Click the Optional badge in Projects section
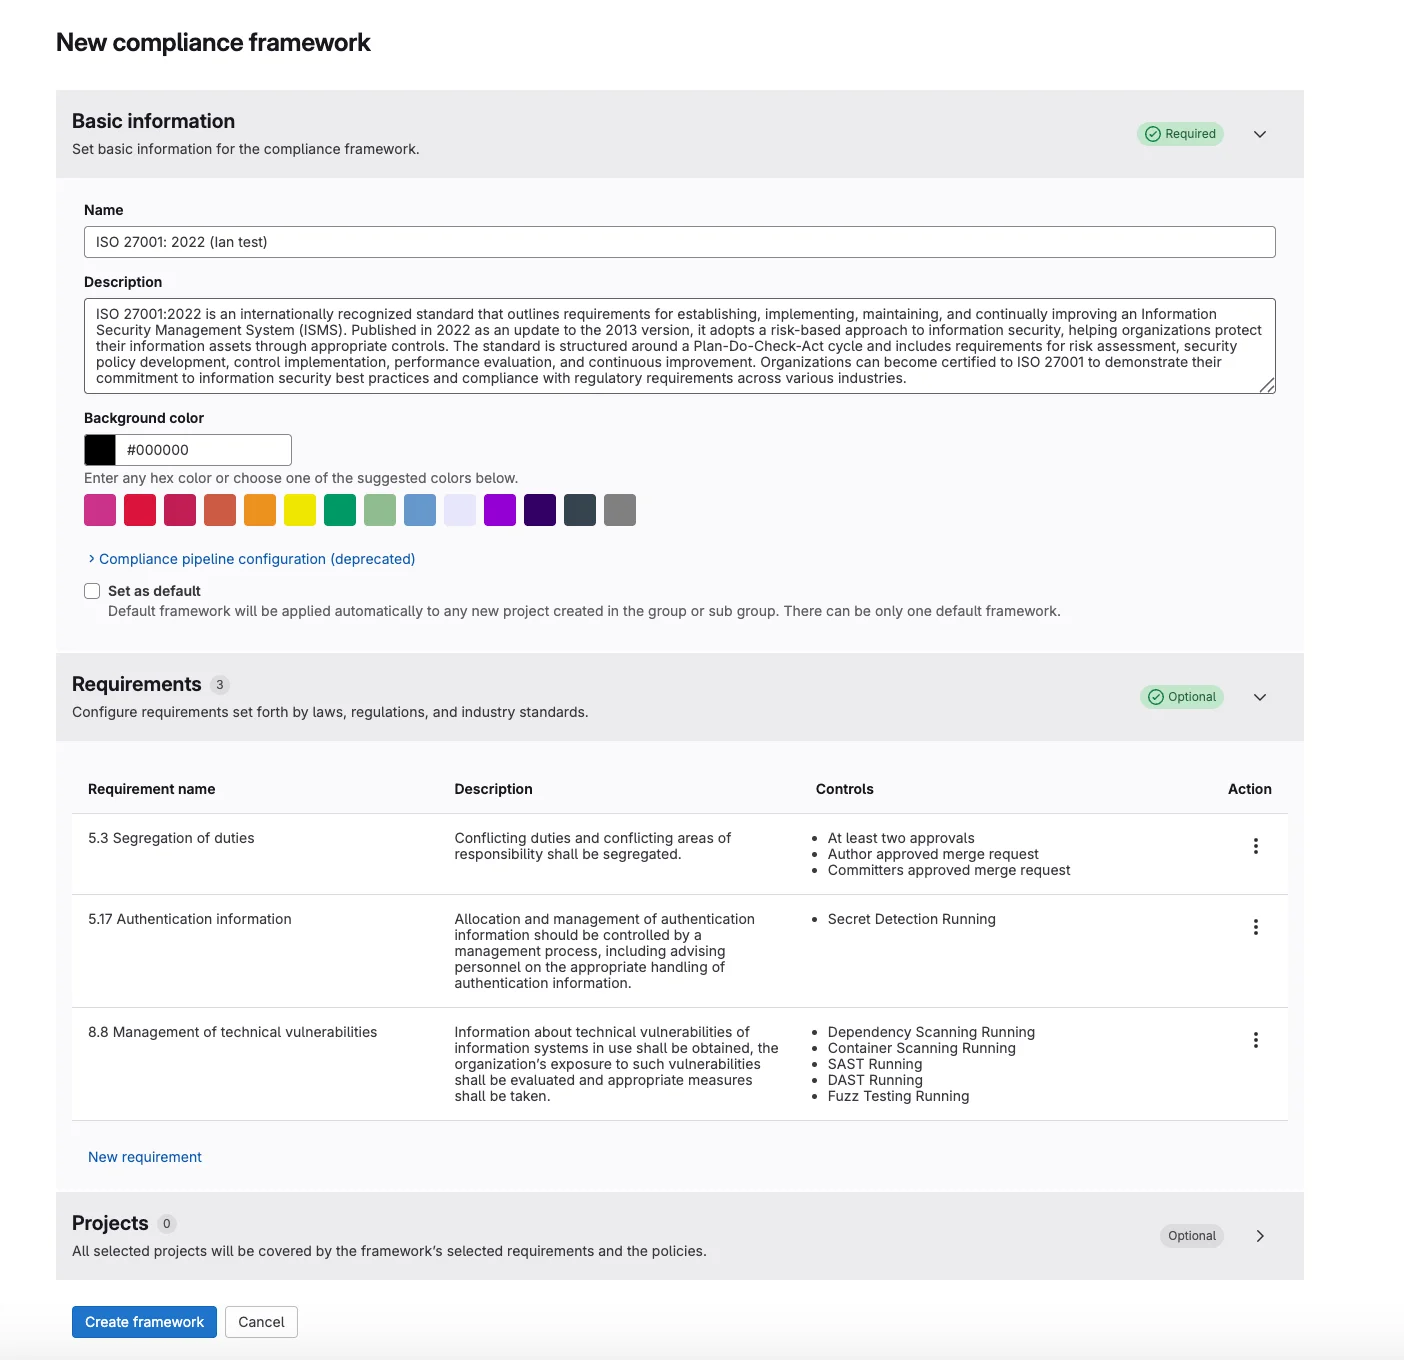 pyautogui.click(x=1191, y=1236)
